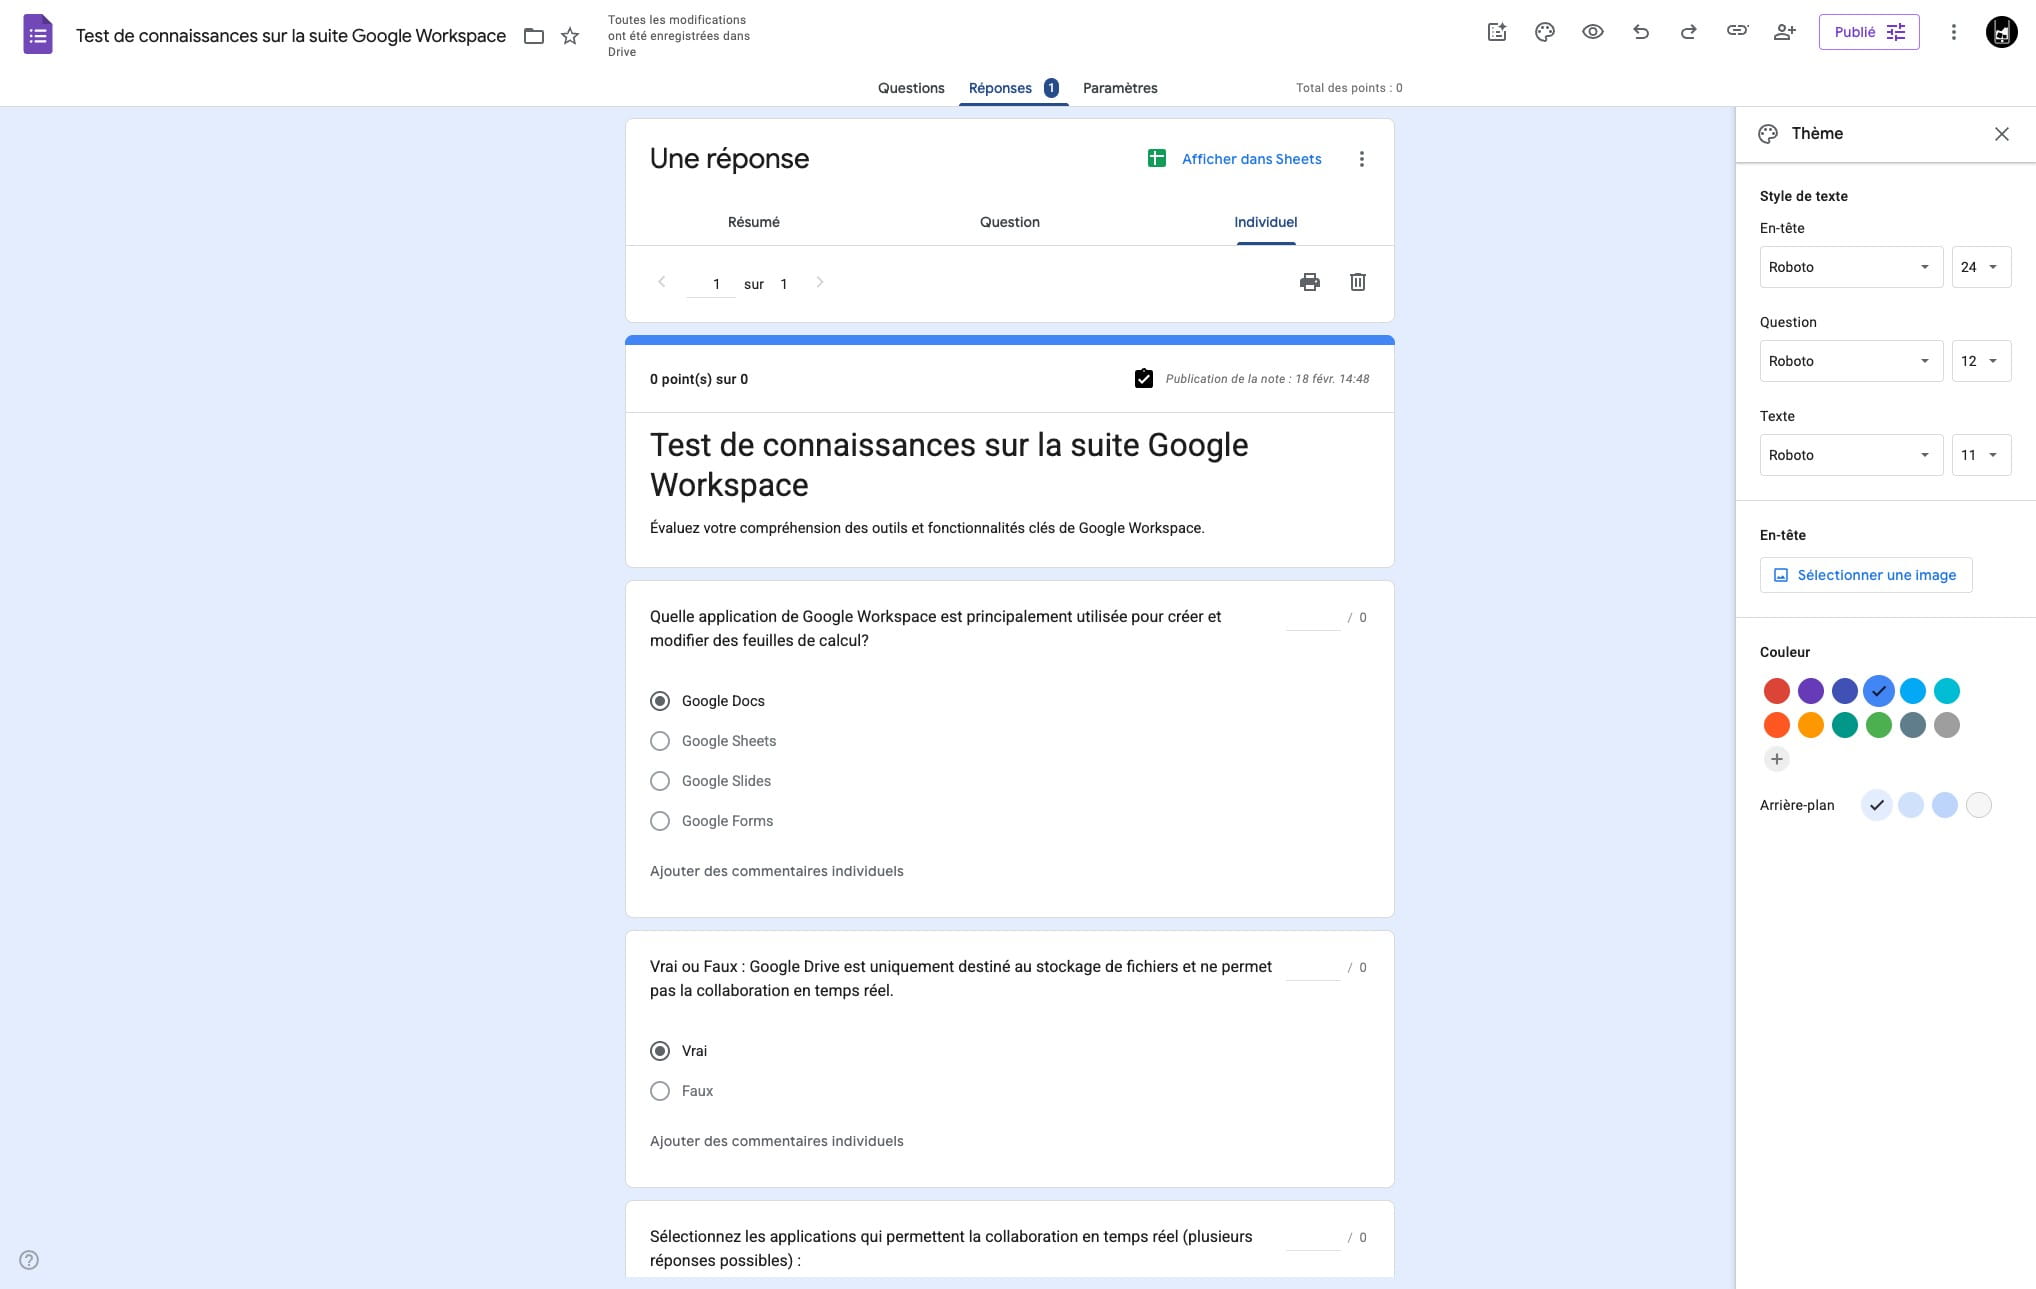Select the Google Docs radio option
Viewport: 2036px width, 1289px height.
click(660, 701)
